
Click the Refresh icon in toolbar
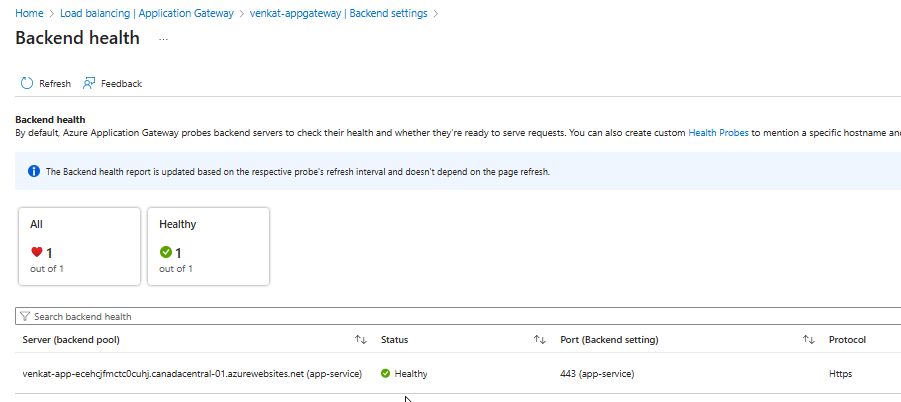pyautogui.click(x=27, y=83)
